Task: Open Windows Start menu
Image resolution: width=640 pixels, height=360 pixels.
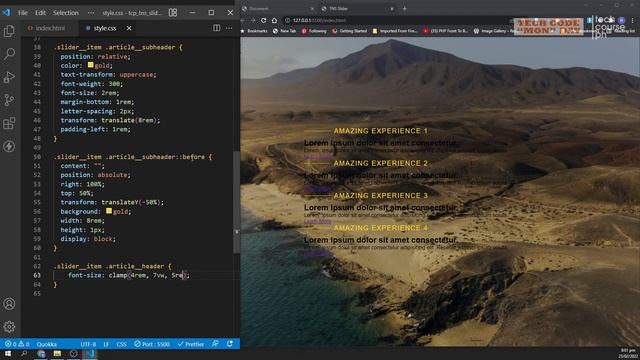Action: coord(7,353)
